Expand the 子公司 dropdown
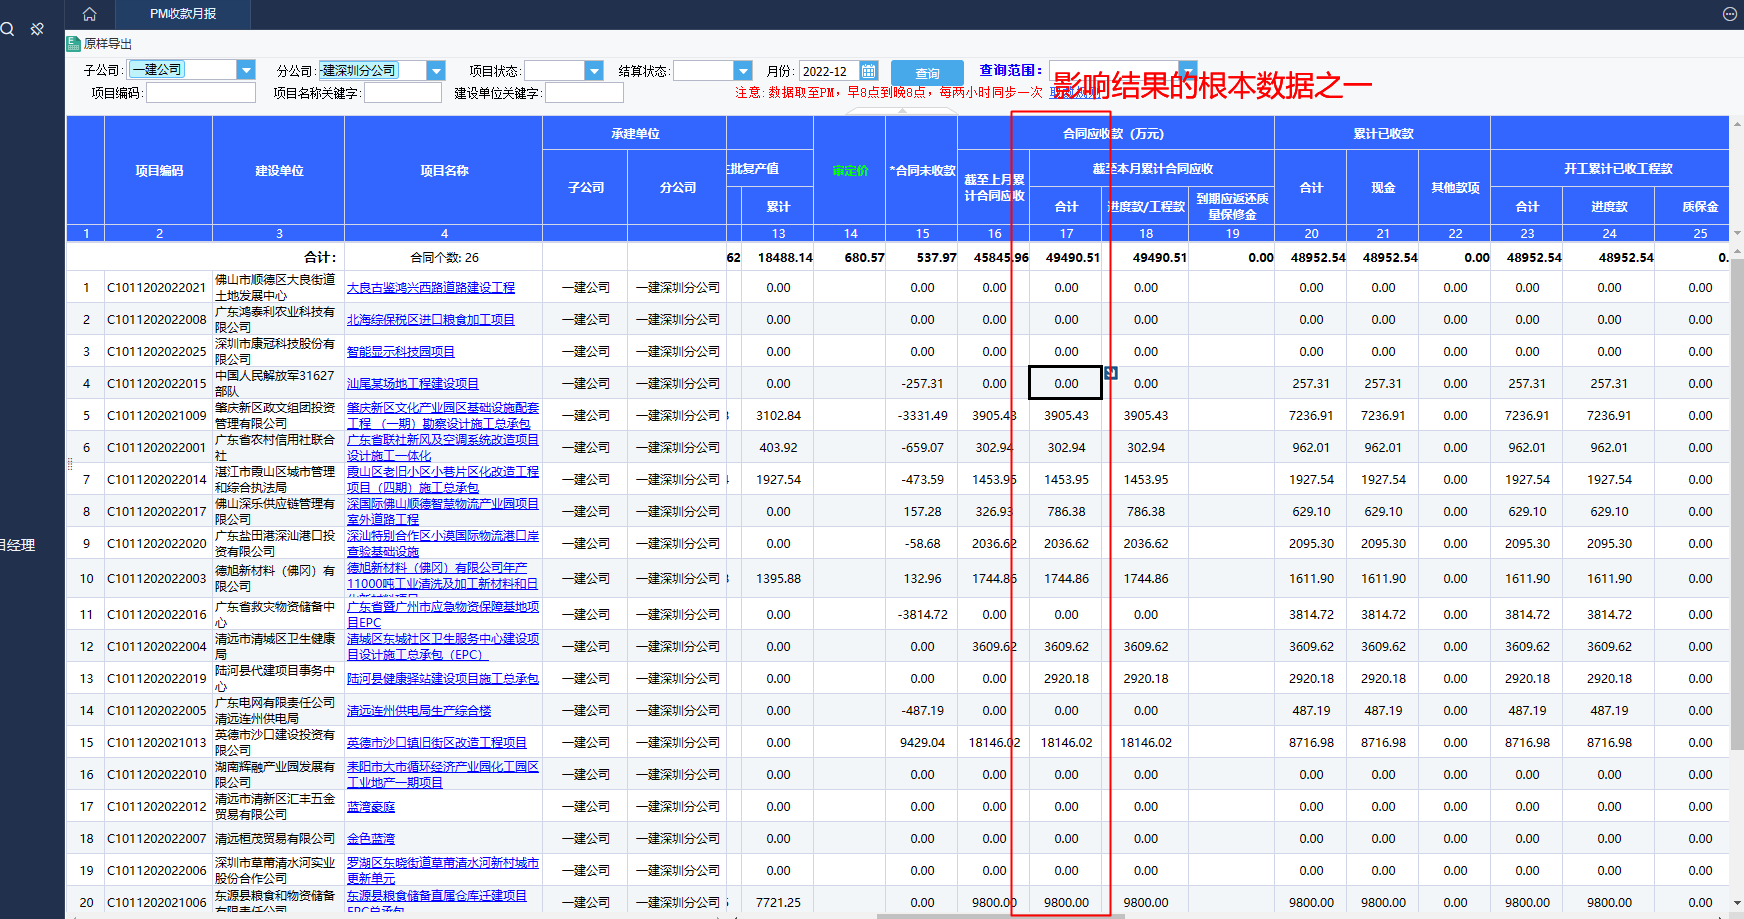Image resolution: width=1744 pixels, height=919 pixels. [x=246, y=70]
